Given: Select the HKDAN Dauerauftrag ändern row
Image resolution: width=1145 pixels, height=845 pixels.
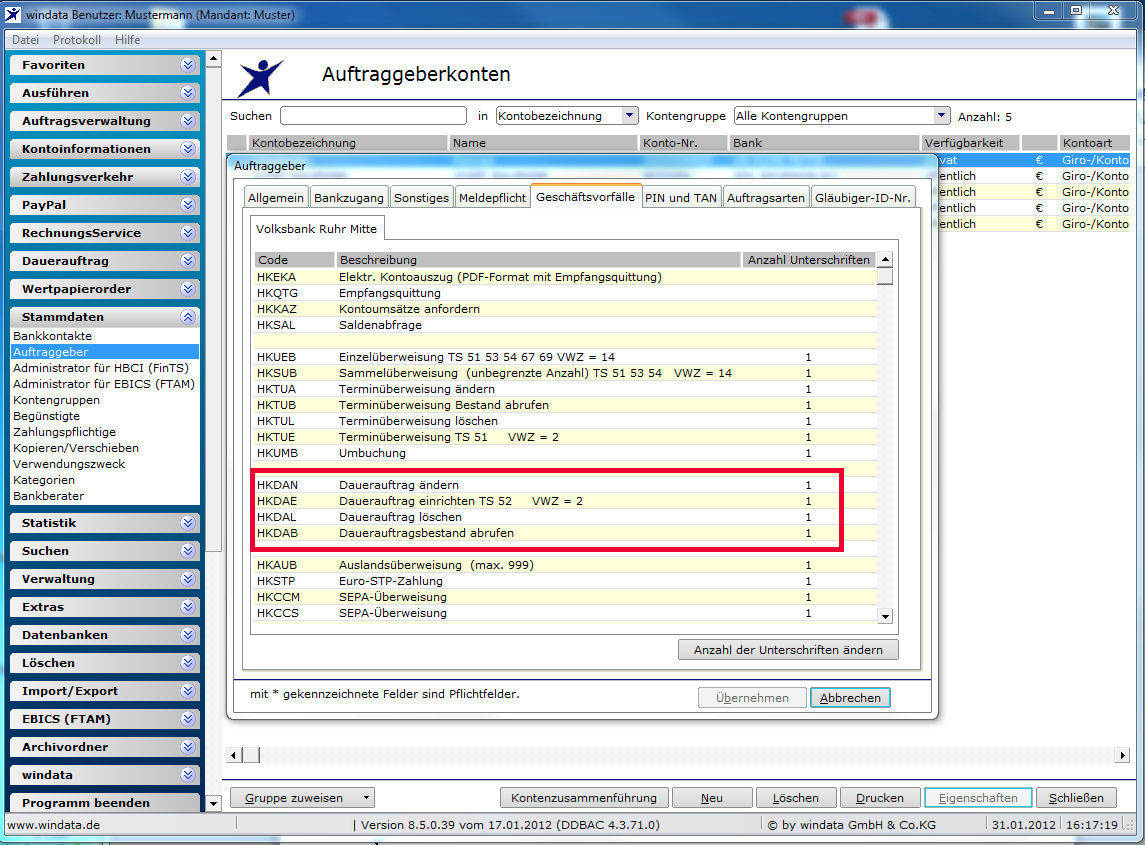Looking at the screenshot, I should [564, 485].
